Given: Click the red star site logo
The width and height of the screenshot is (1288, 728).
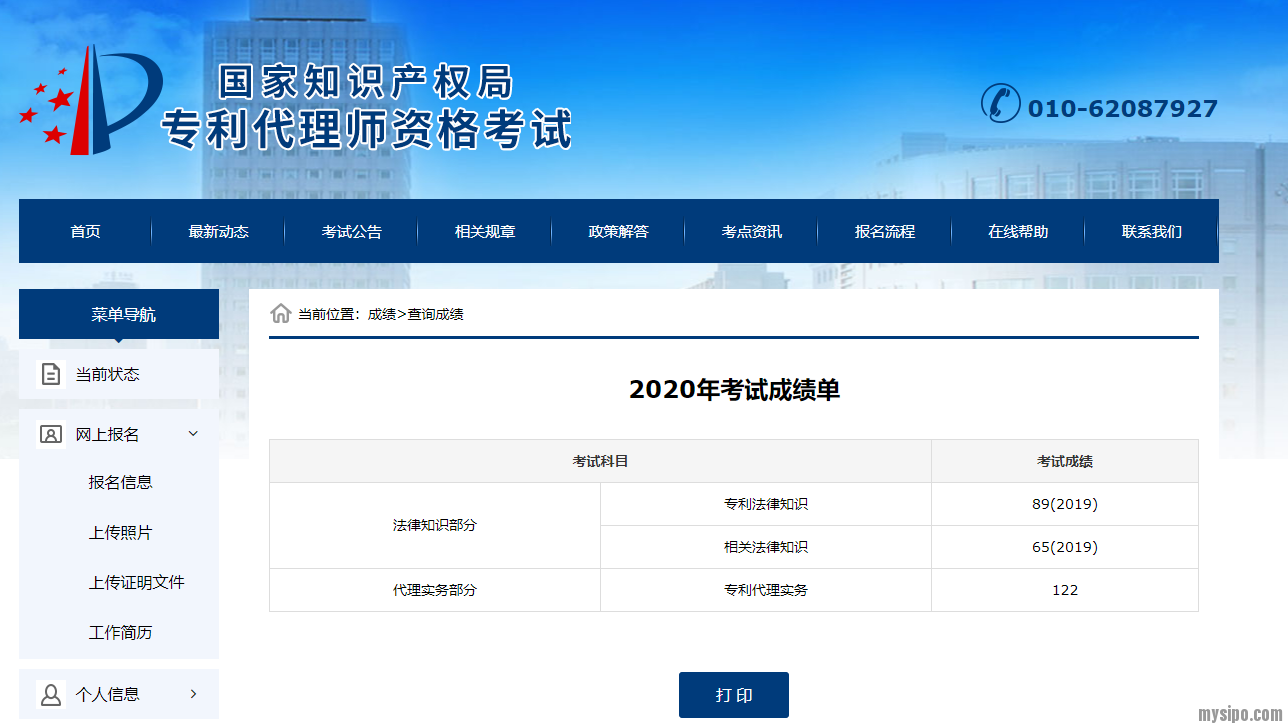Looking at the screenshot, I should click(90, 101).
